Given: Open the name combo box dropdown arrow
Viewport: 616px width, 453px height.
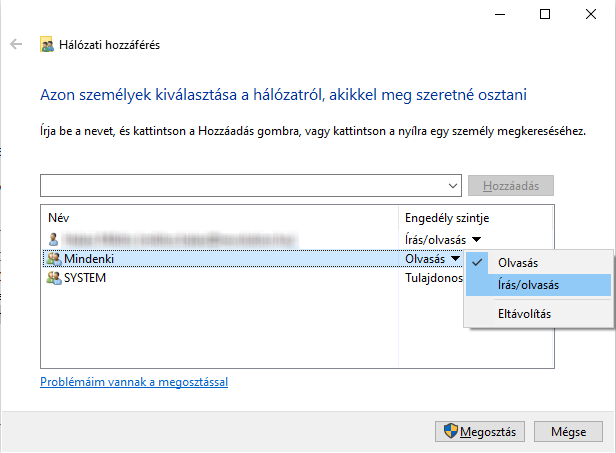Looking at the screenshot, I should click(x=453, y=185).
